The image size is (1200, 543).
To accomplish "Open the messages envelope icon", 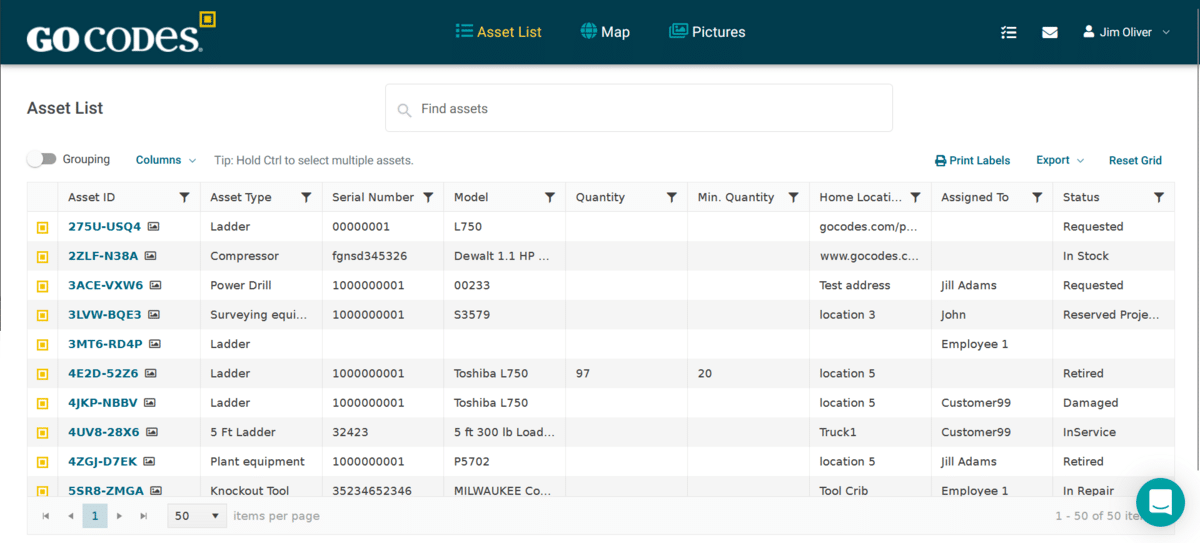I will click(x=1049, y=32).
